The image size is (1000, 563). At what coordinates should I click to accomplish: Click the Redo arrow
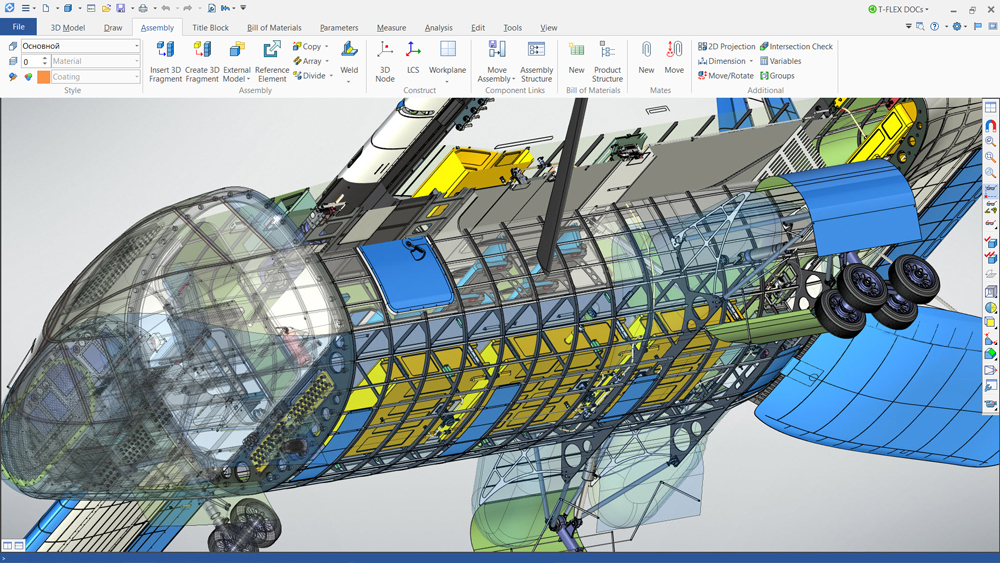pos(188,8)
